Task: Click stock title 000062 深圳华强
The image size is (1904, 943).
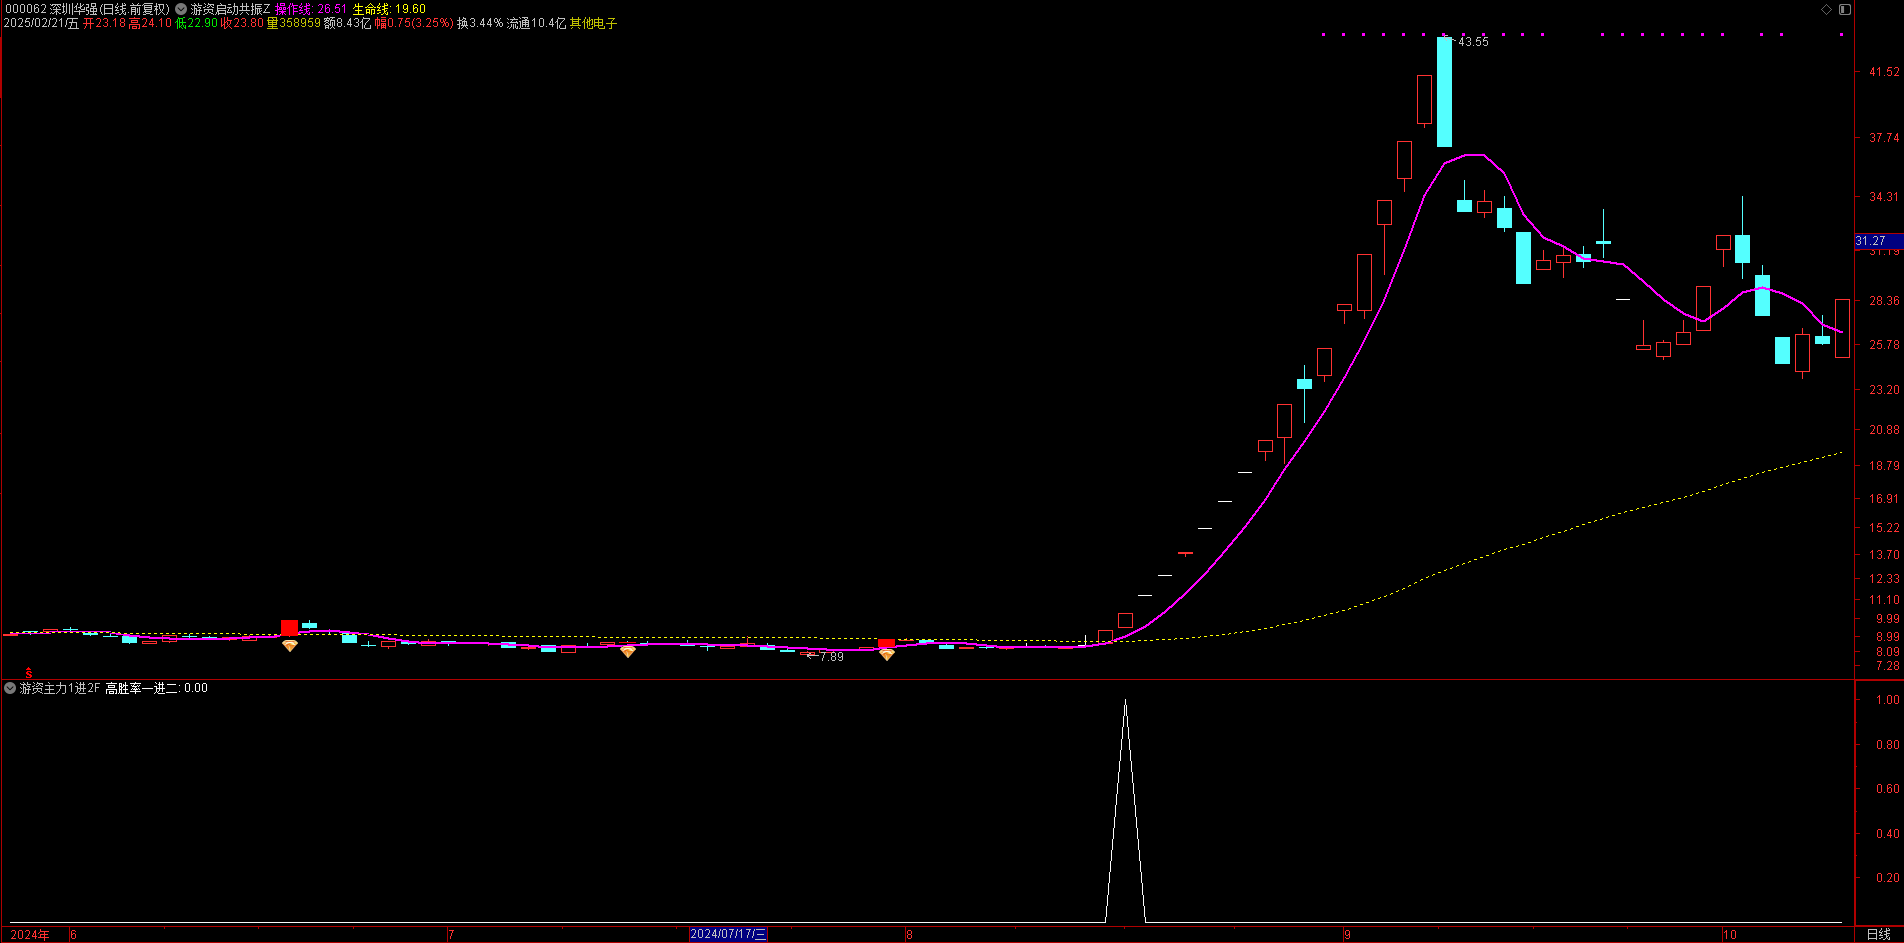Action: click(x=49, y=9)
